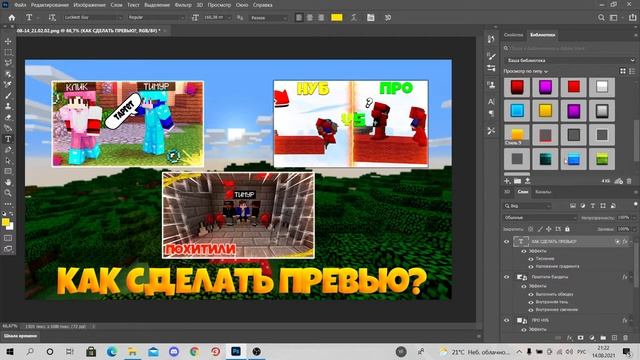Delete selected library item trash icon

pyautogui.click(x=629, y=181)
